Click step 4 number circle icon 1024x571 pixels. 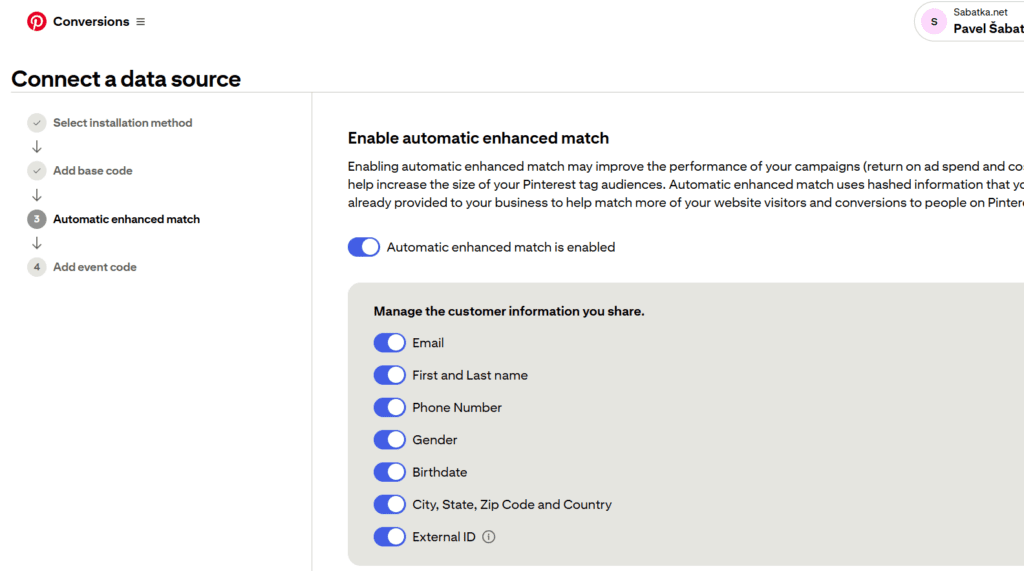coord(37,267)
